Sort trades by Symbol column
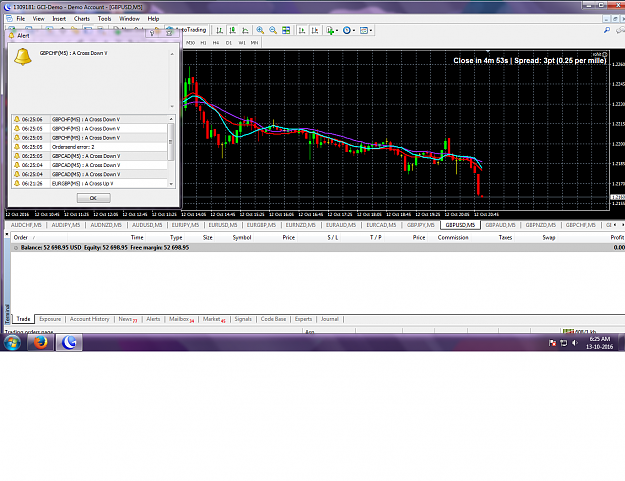Screen dimensions: 625x481 [242, 238]
